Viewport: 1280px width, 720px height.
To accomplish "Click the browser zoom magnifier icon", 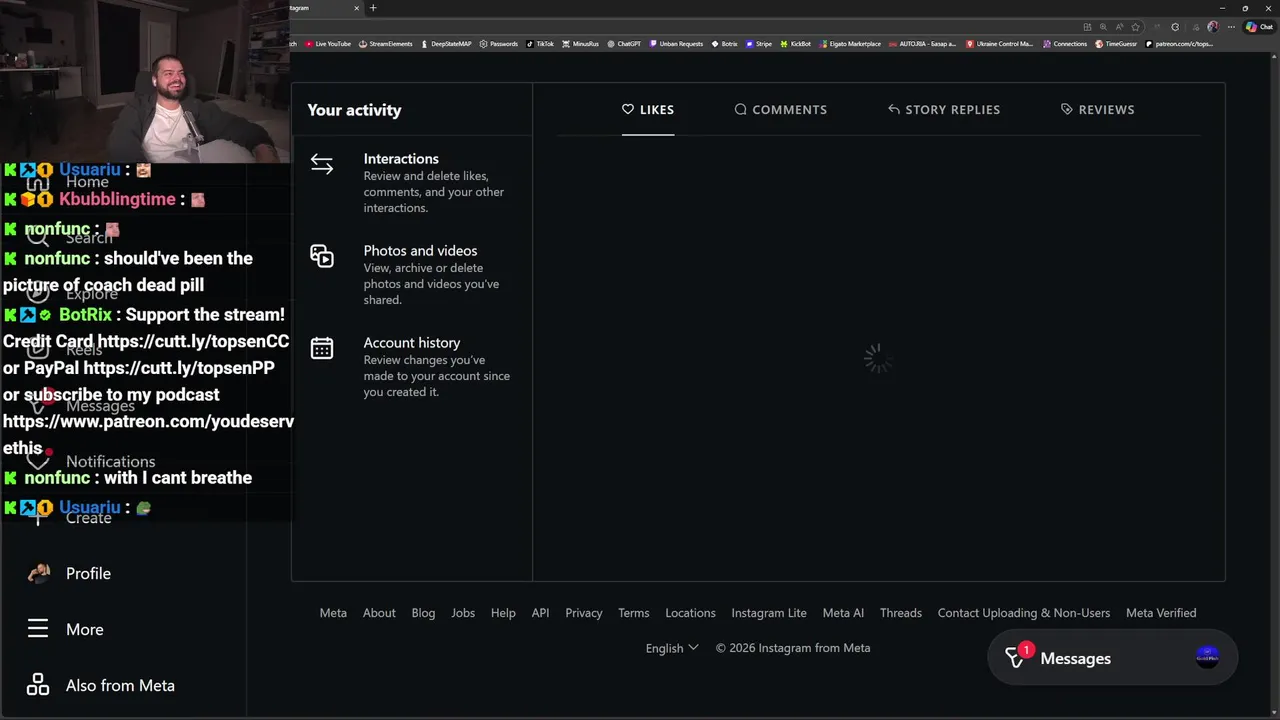I will click(1103, 27).
